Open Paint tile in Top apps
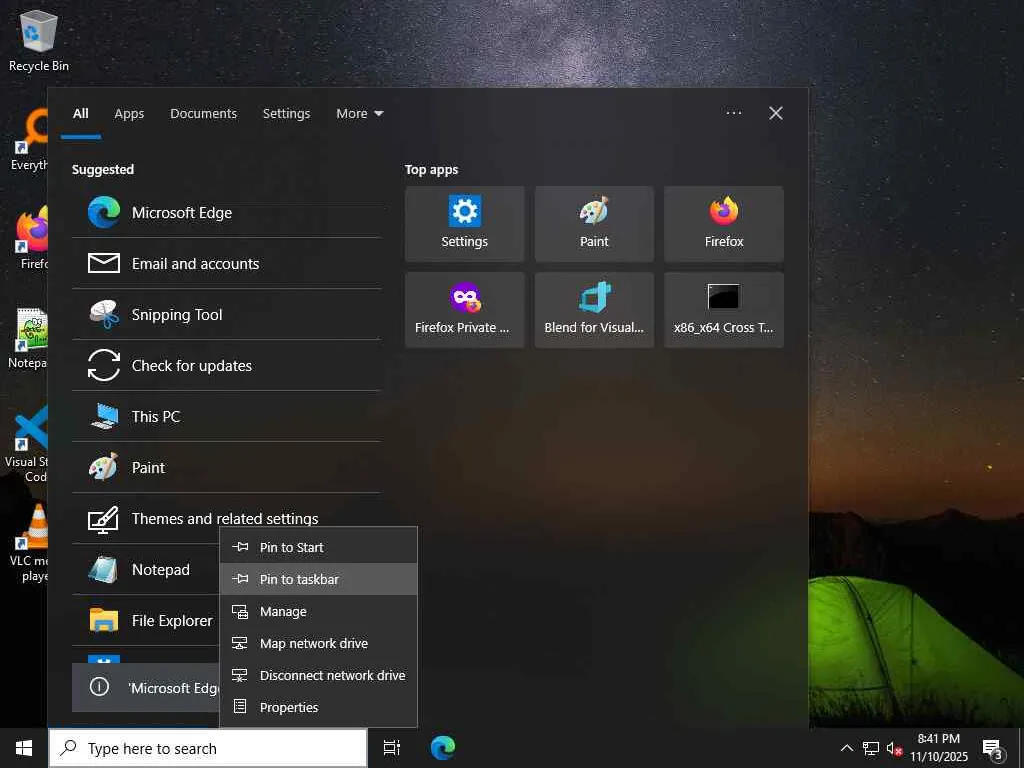 coord(594,224)
